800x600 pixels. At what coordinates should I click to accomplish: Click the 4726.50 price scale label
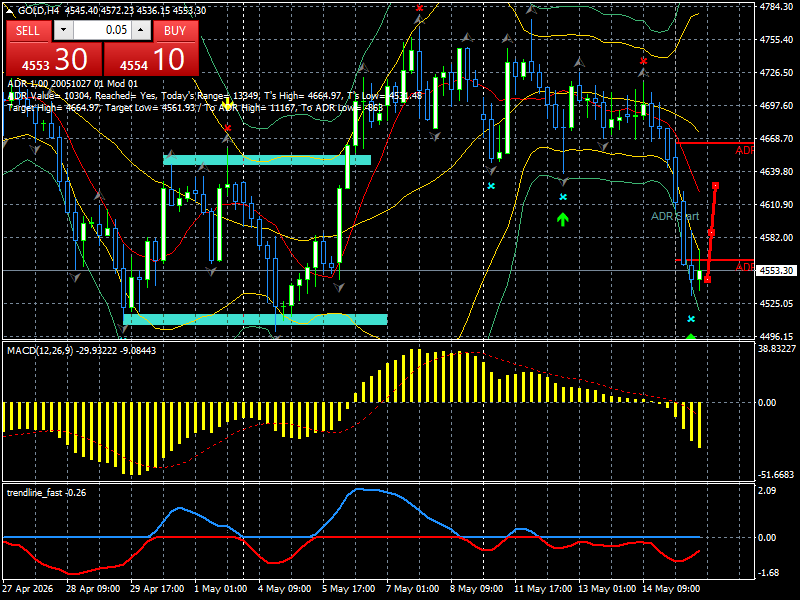click(x=776, y=72)
